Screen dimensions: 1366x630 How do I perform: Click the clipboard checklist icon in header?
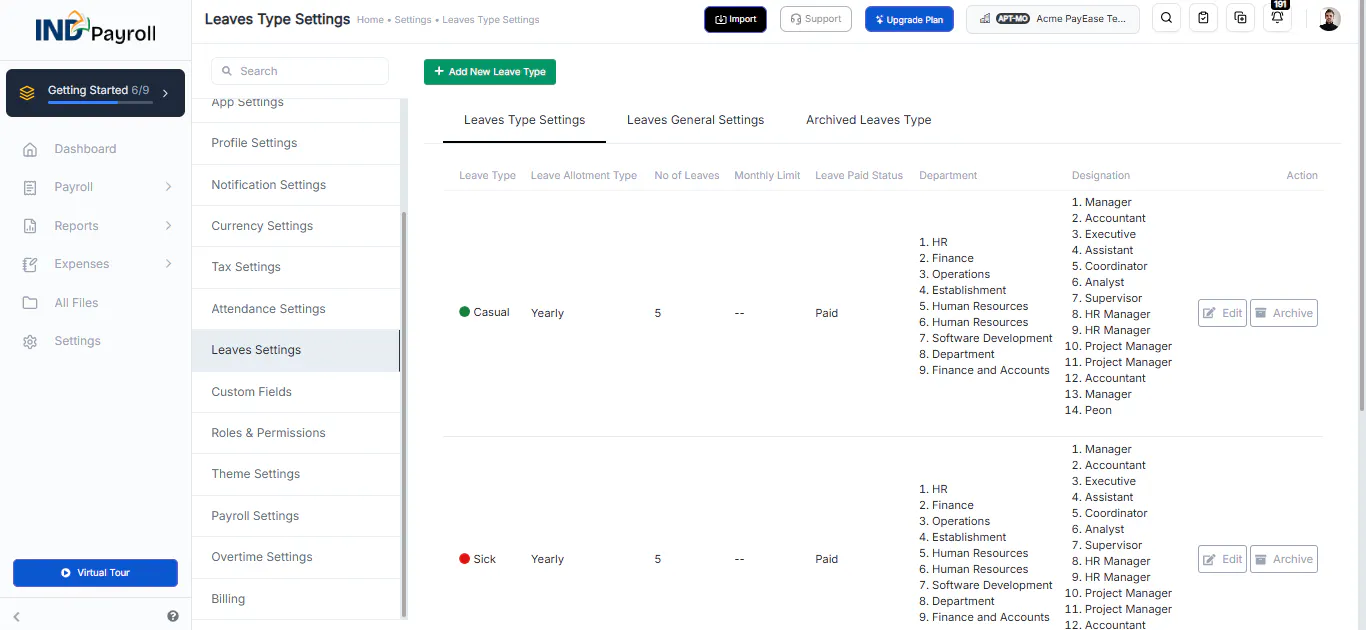tap(1203, 18)
